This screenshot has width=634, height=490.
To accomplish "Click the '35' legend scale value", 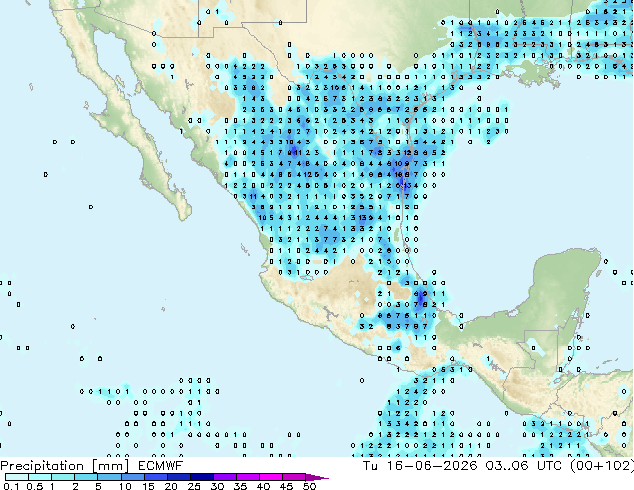I will [x=240, y=486].
